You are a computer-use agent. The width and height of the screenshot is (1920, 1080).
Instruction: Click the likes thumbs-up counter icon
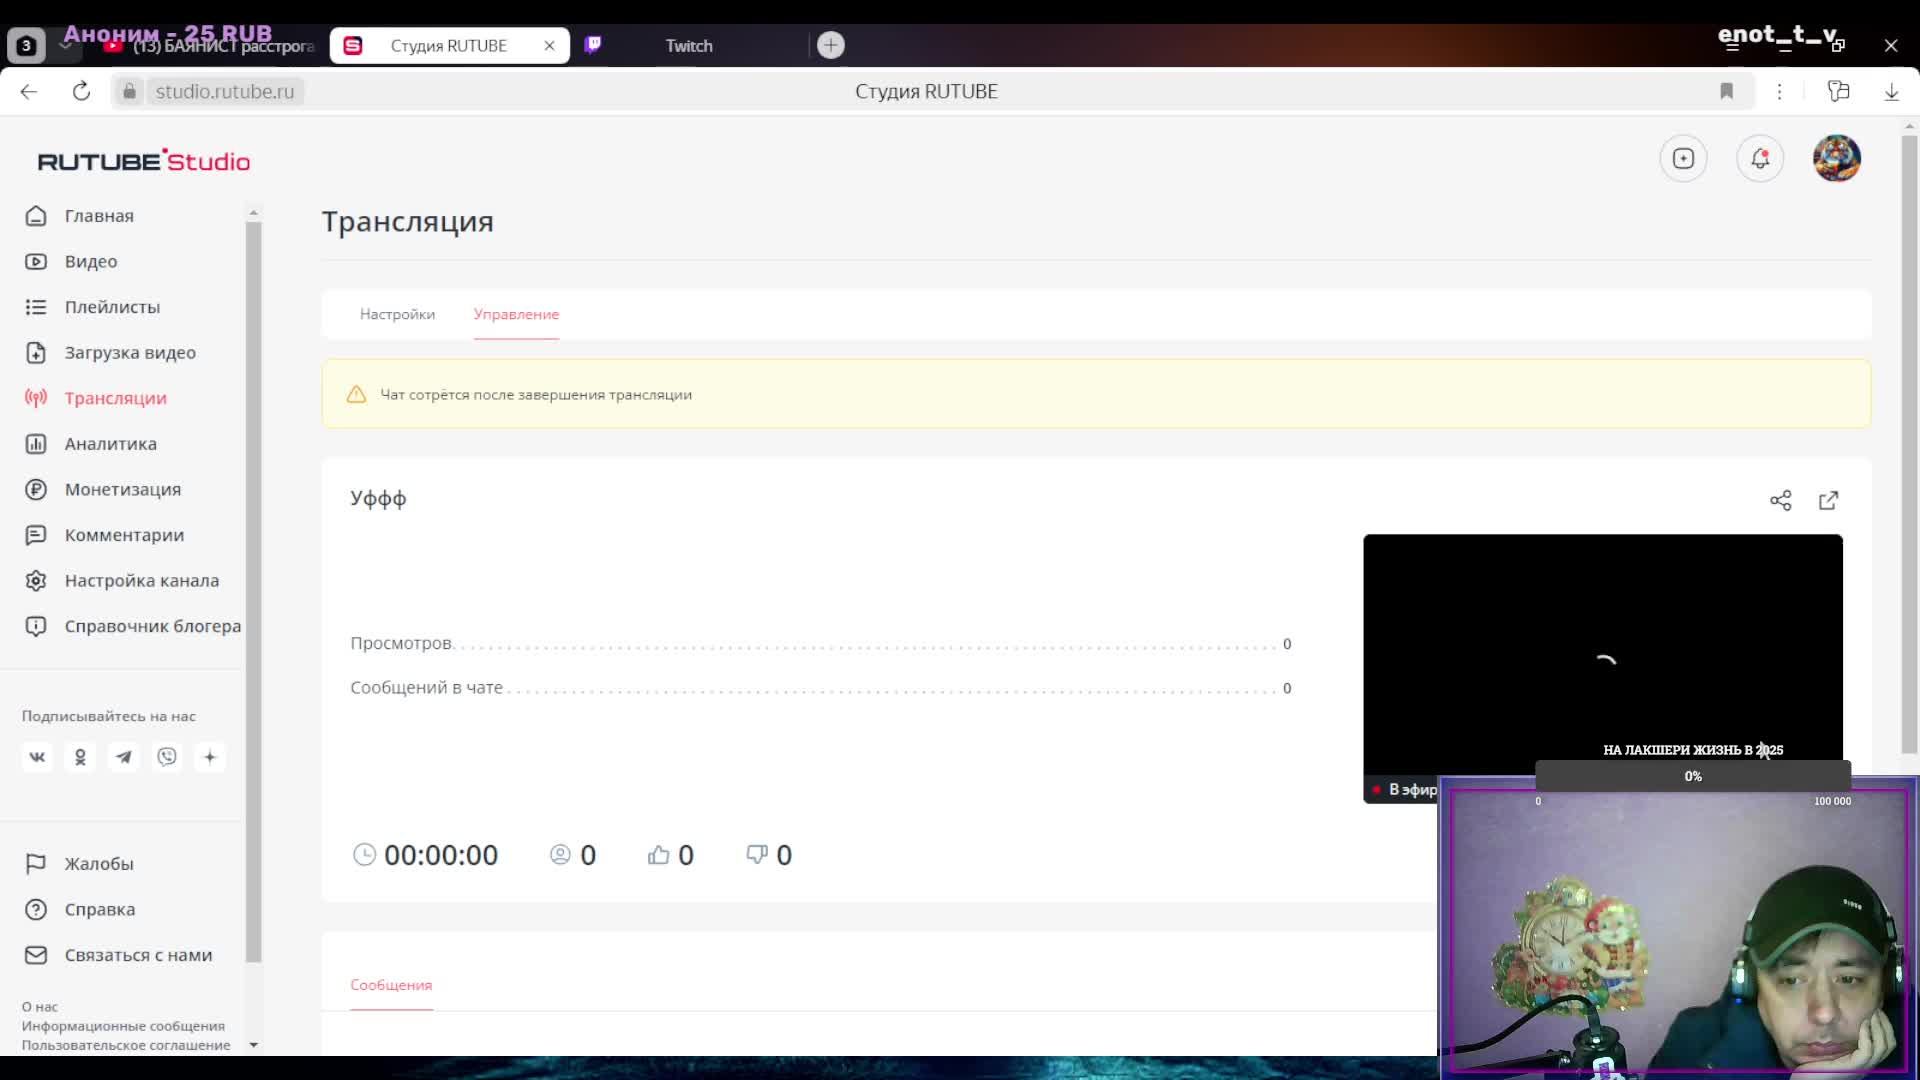658,855
